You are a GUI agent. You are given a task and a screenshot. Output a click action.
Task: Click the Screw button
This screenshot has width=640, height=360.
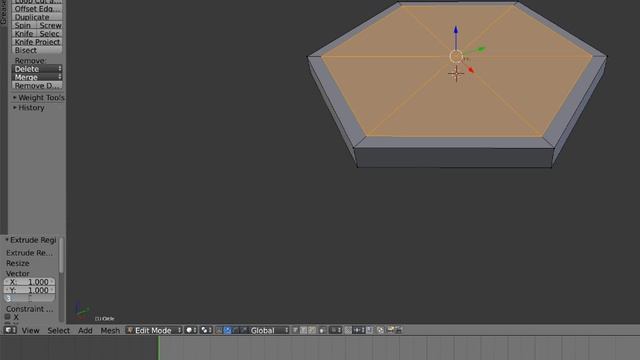click(50, 25)
